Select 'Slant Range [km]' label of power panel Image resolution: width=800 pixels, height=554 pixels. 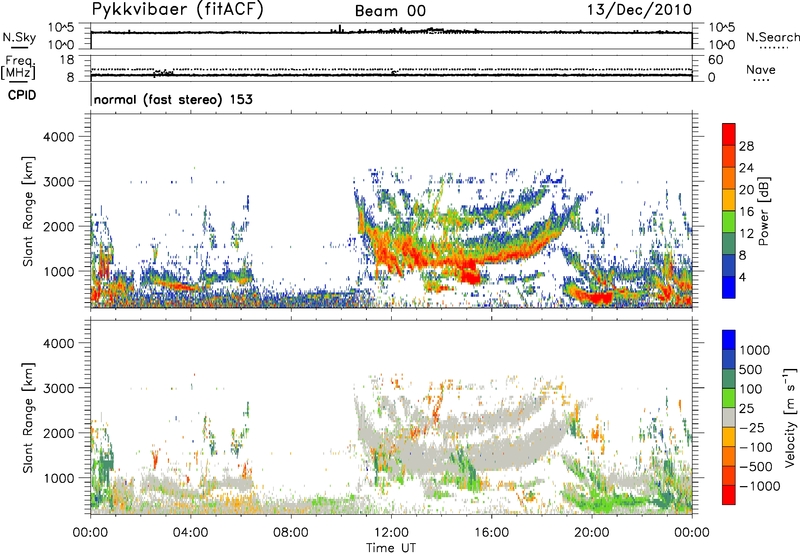click(28, 211)
